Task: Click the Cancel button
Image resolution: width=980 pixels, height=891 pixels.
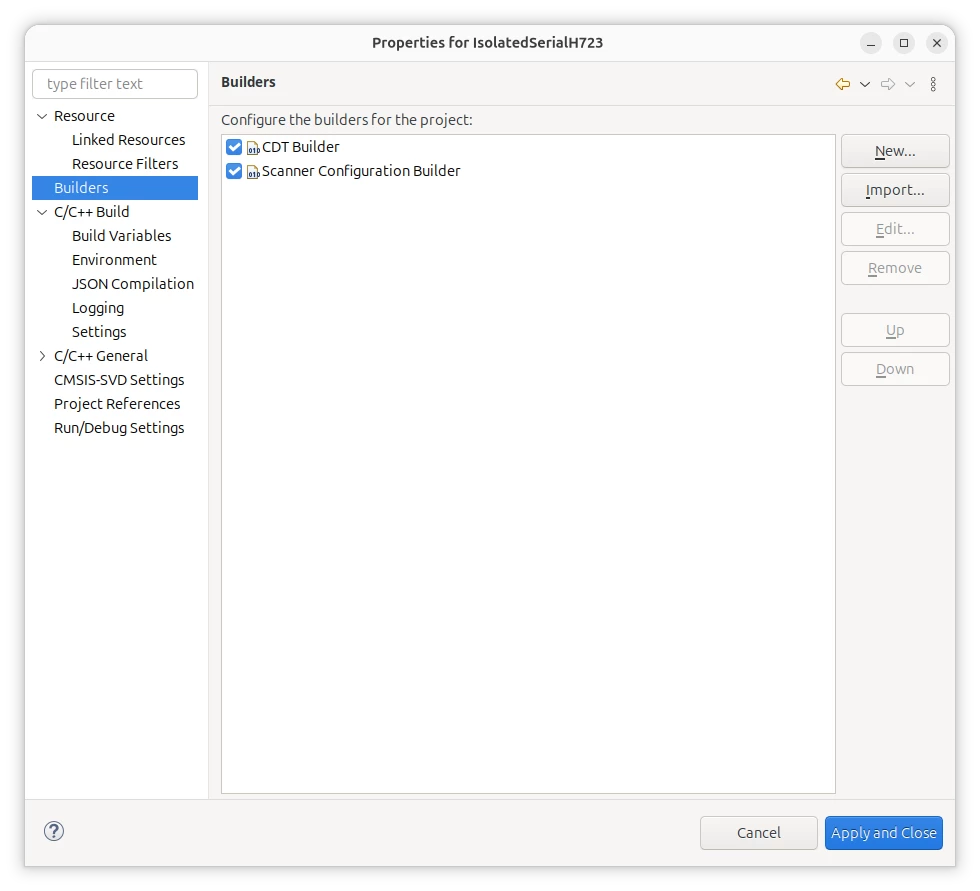Action: click(758, 833)
